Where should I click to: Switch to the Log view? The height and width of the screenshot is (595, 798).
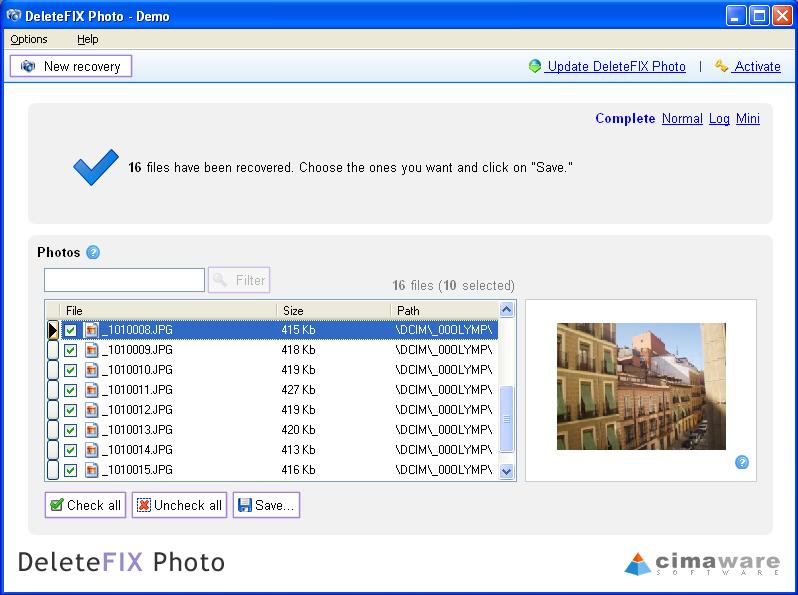719,119
